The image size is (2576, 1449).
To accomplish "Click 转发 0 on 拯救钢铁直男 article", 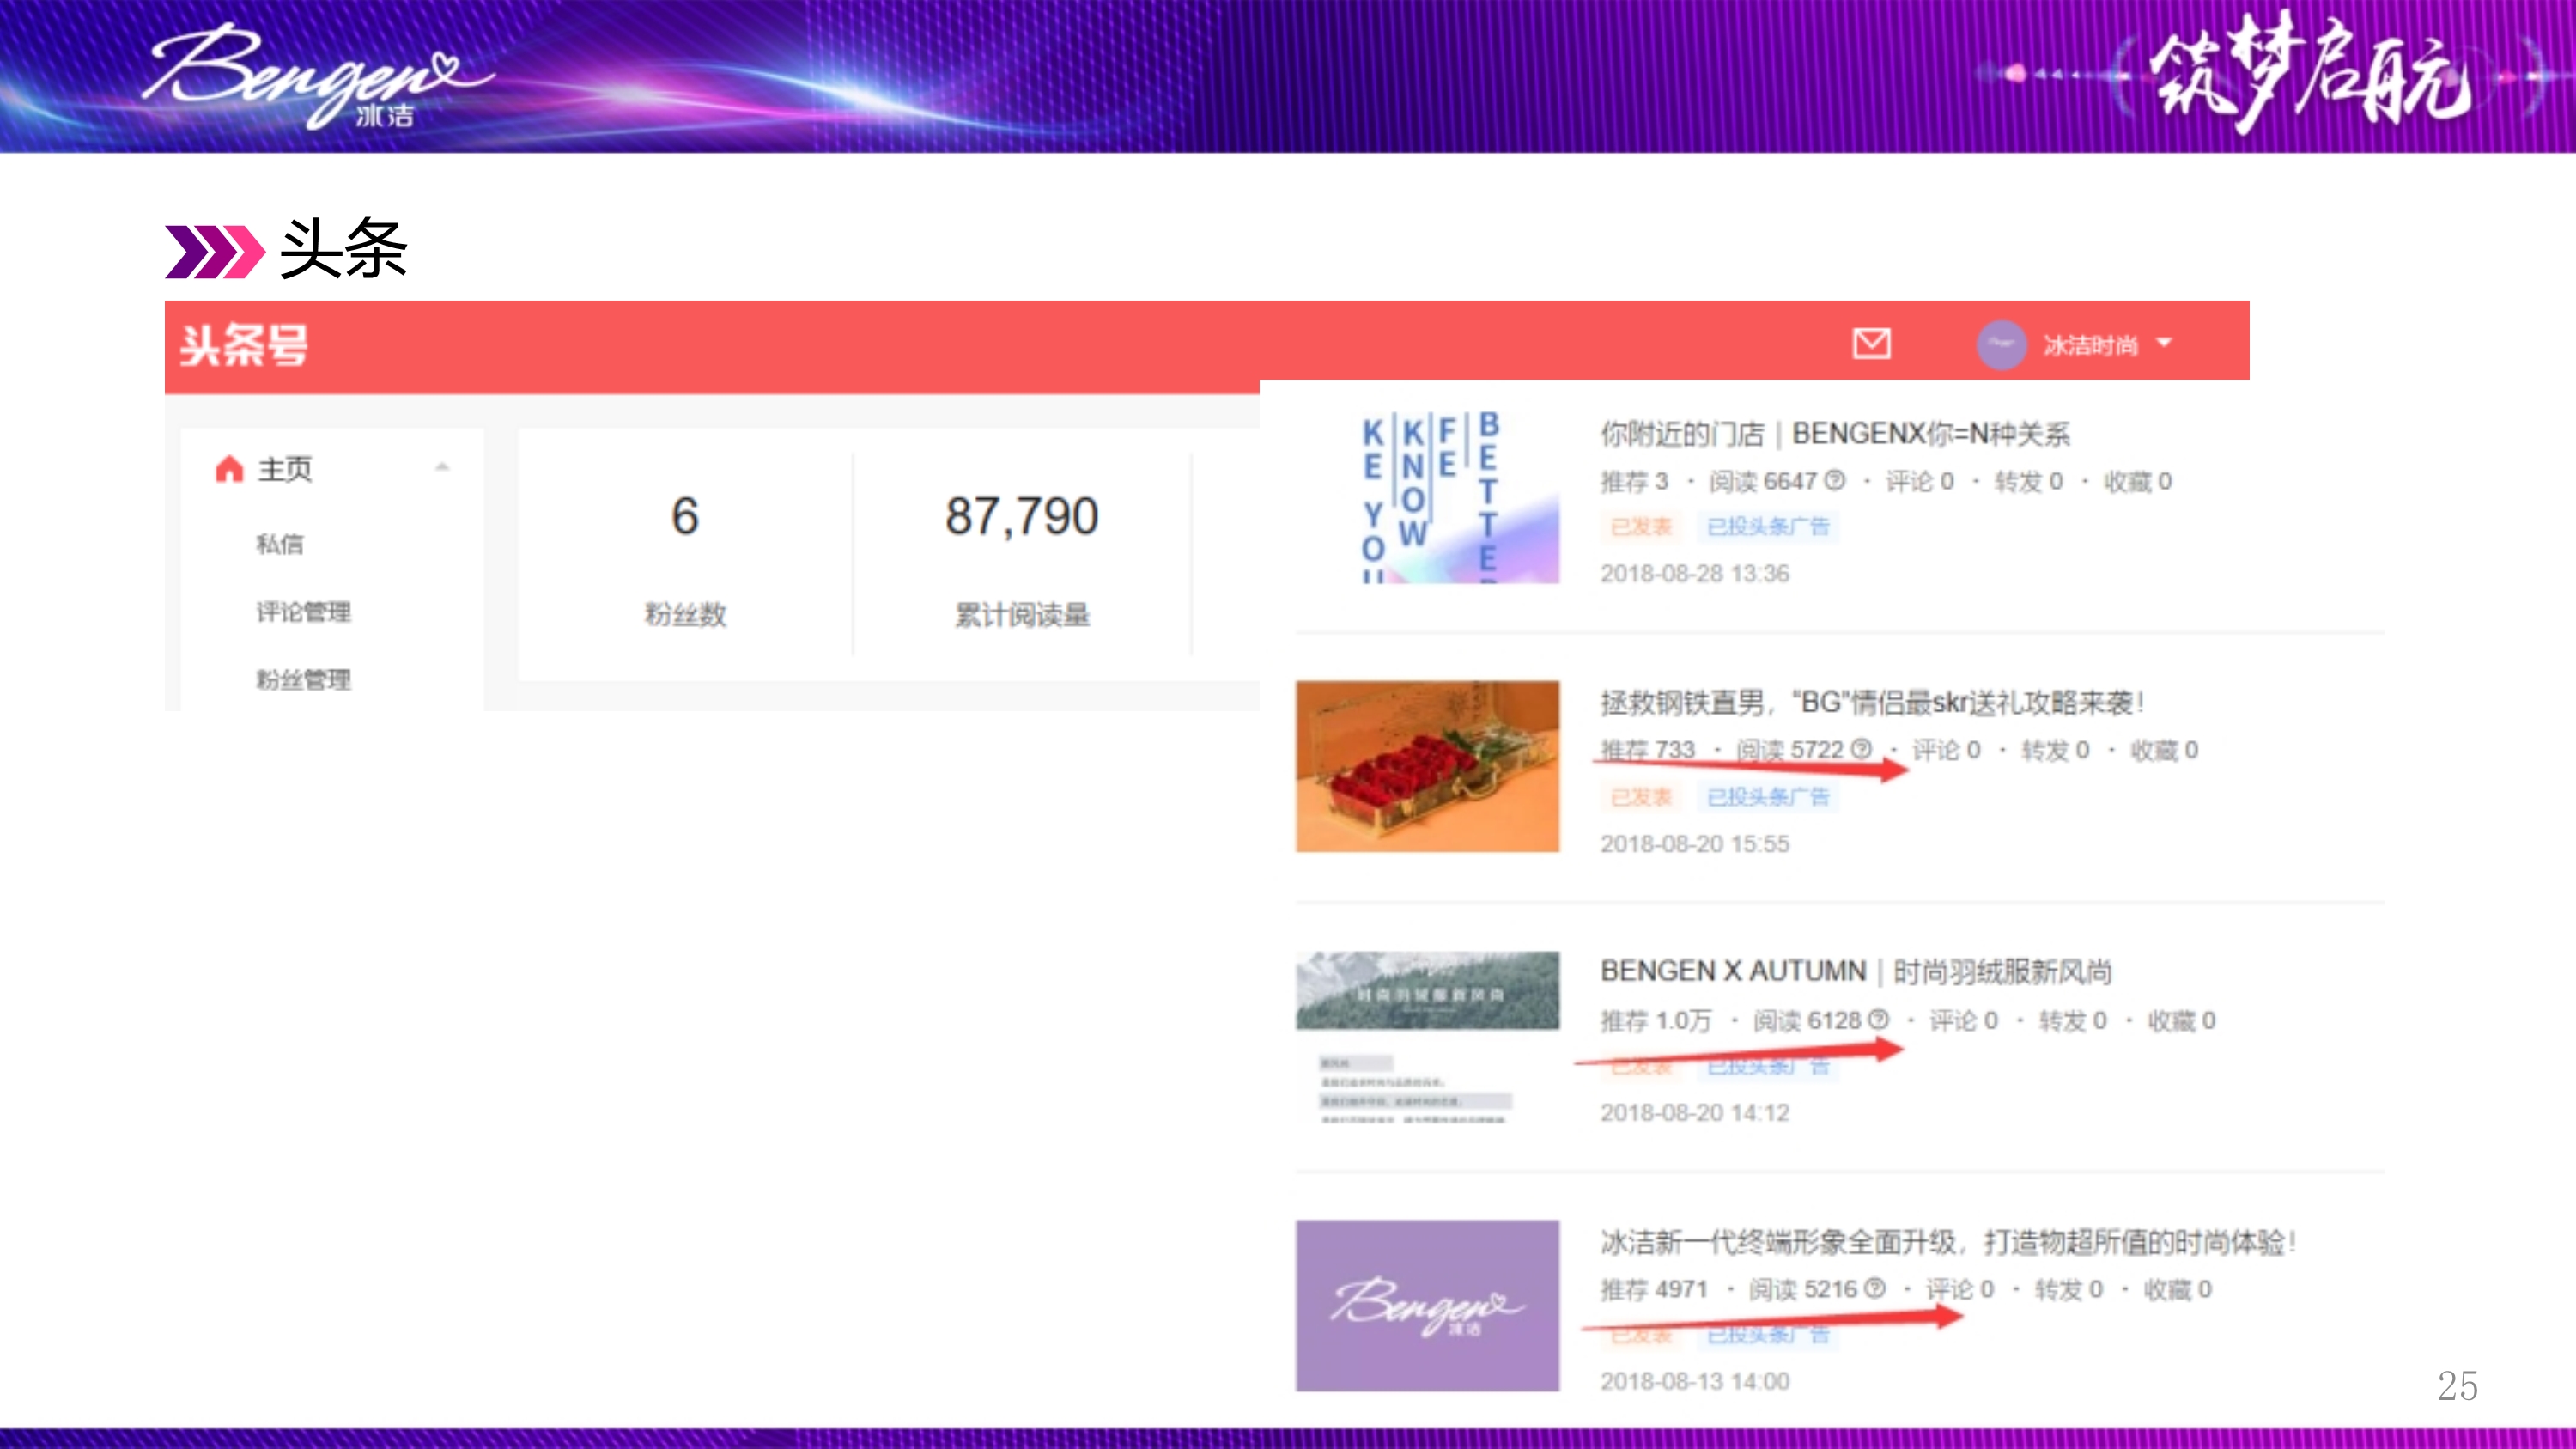I will (2056, 750).
